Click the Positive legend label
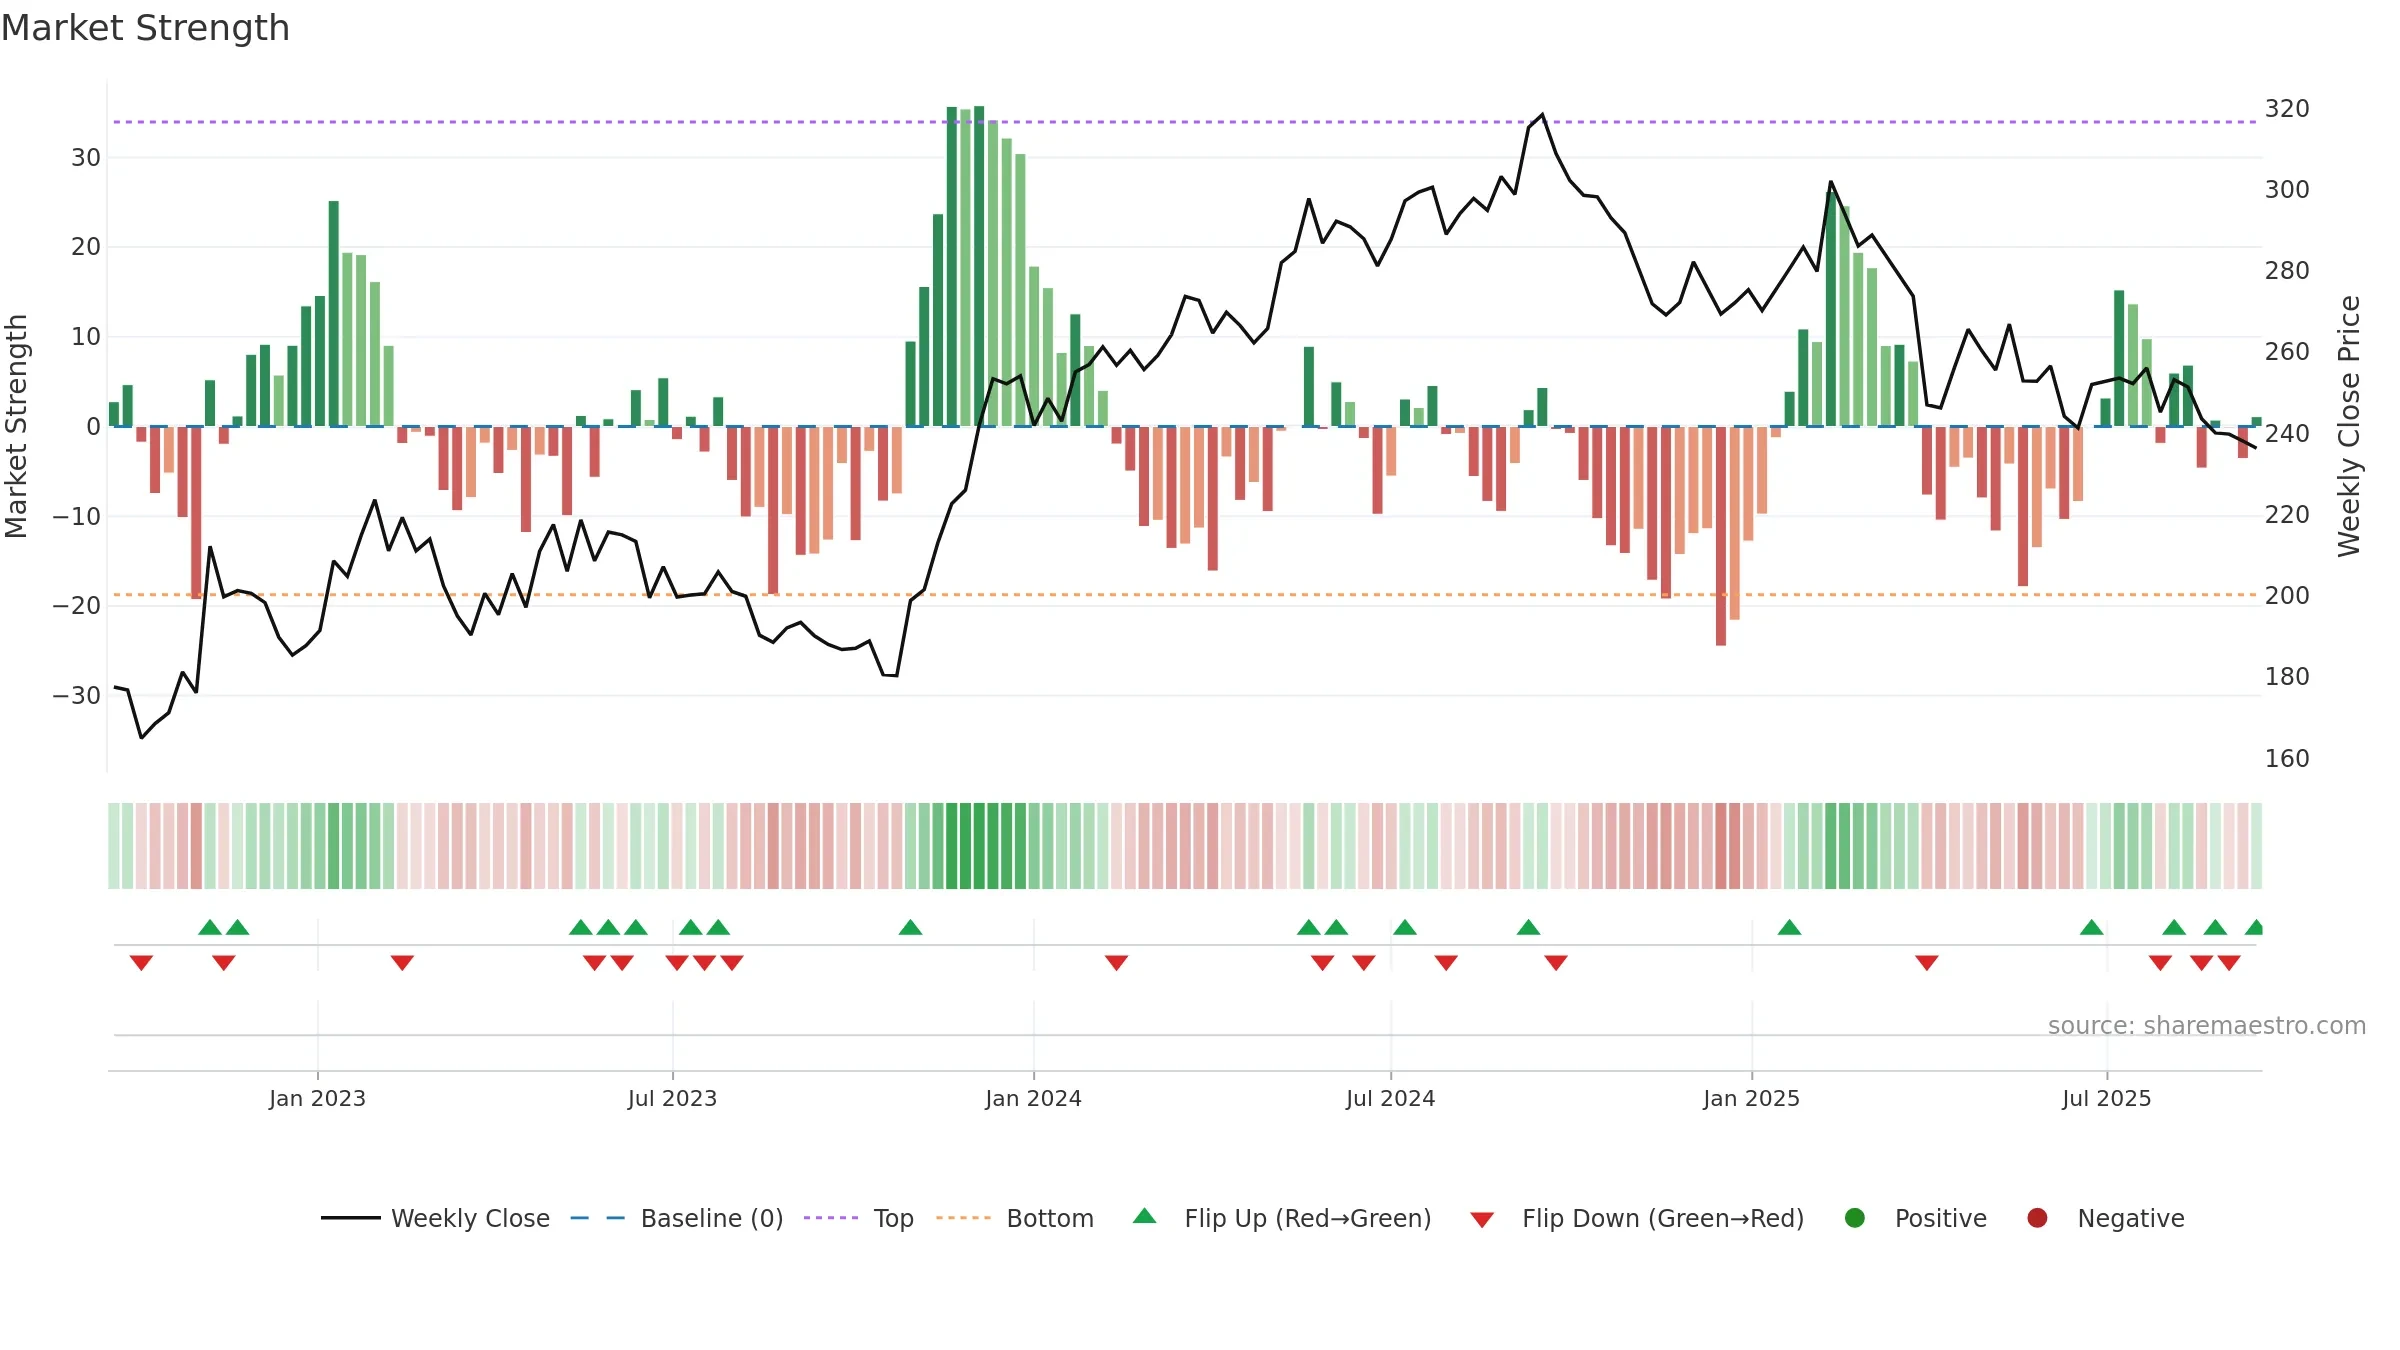Screen dimensions: 2400x1350 point(1941,1218)
